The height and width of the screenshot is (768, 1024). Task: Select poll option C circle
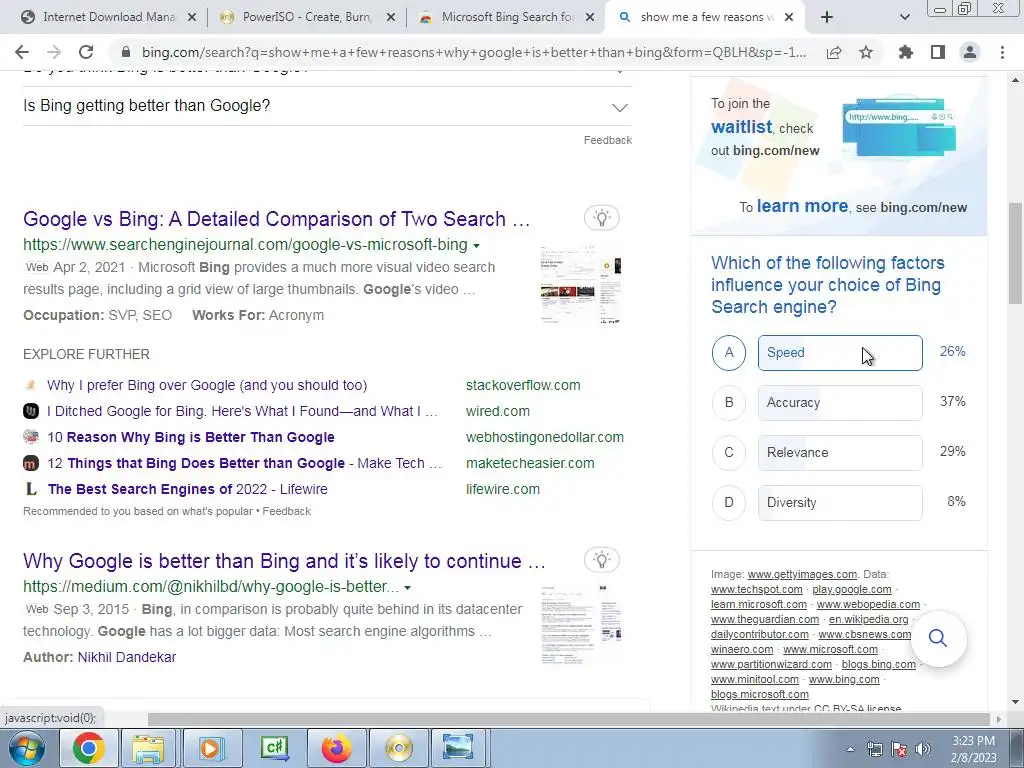tap(729, 453)
